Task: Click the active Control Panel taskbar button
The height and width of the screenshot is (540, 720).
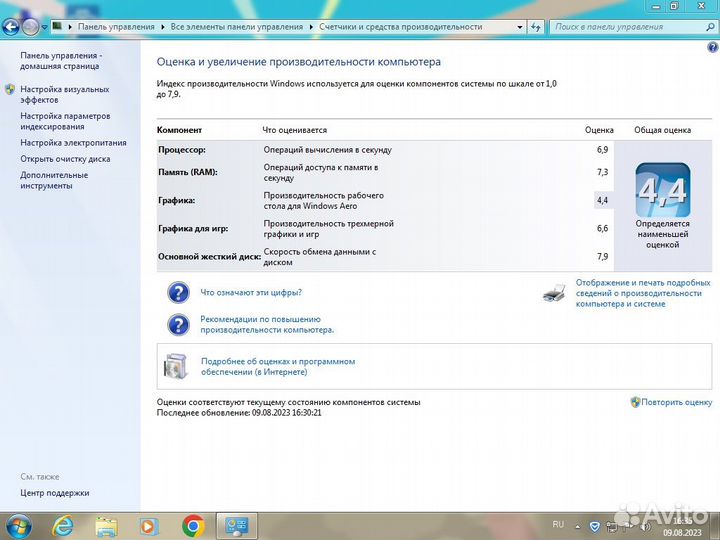Action: pos(237,526)
